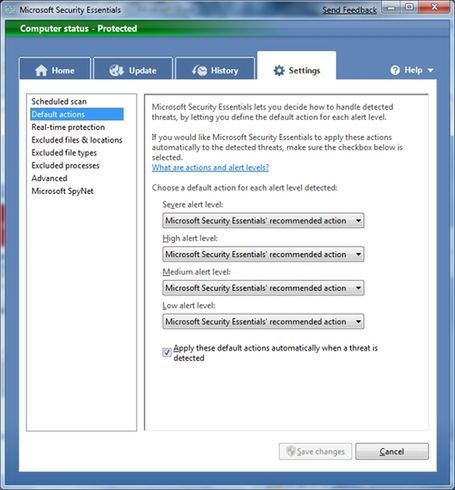The image size is (455, 490).
Task: Switch to the Update tab
Action: 133,69
